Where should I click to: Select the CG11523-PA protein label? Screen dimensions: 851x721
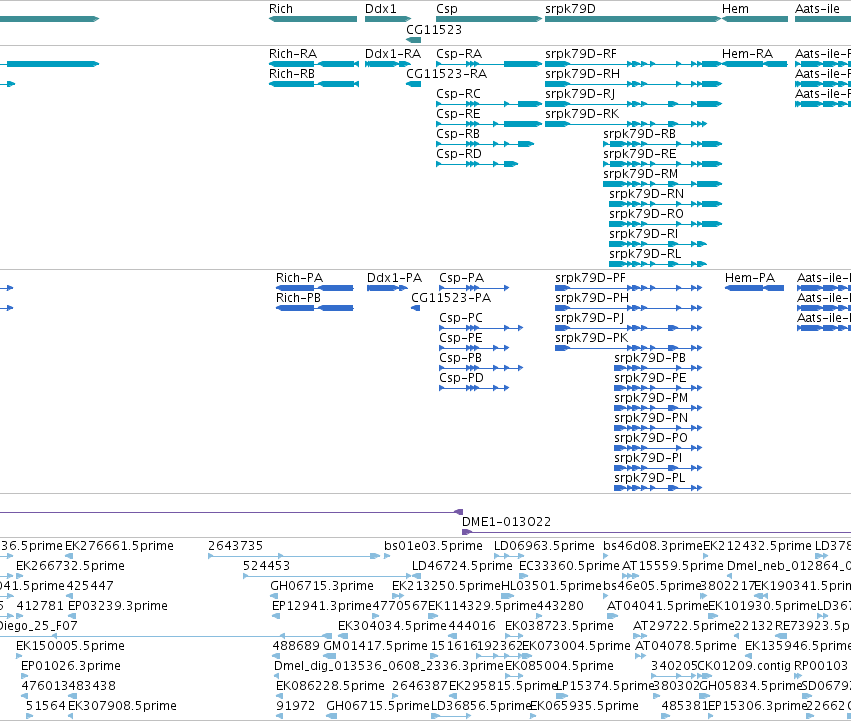click(451, 298)
